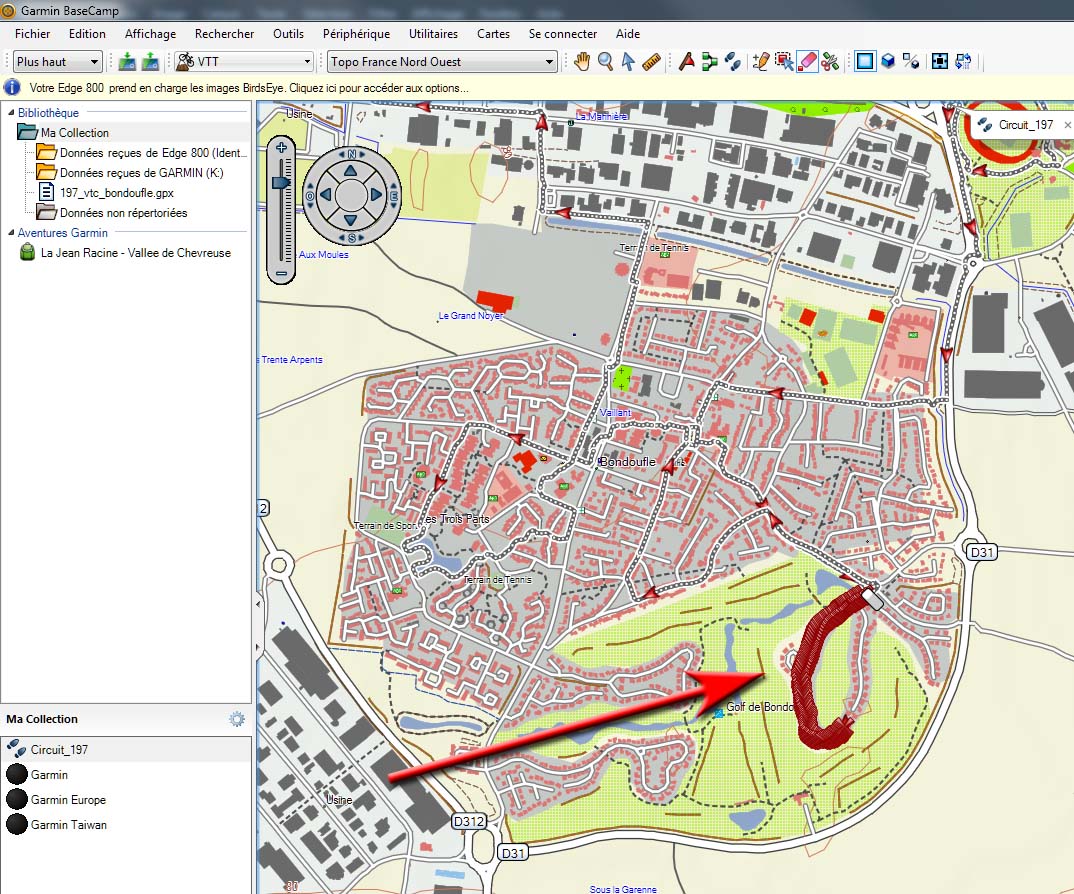Pan the map up with the arrow
The height and width of the screenshot is (894, 1074).
point(351,170)
